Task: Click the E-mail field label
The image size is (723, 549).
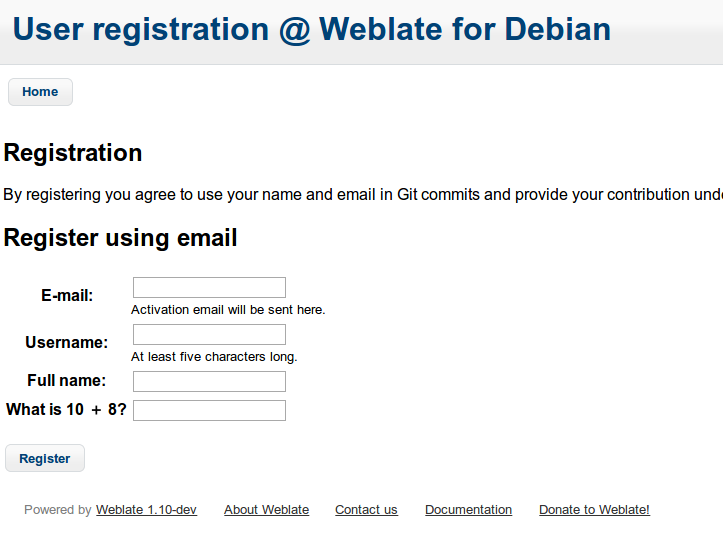Action: [x=67, y=296]
